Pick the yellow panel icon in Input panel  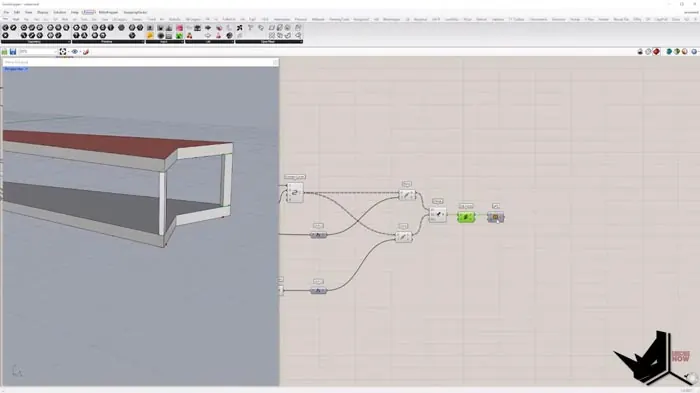150,36
